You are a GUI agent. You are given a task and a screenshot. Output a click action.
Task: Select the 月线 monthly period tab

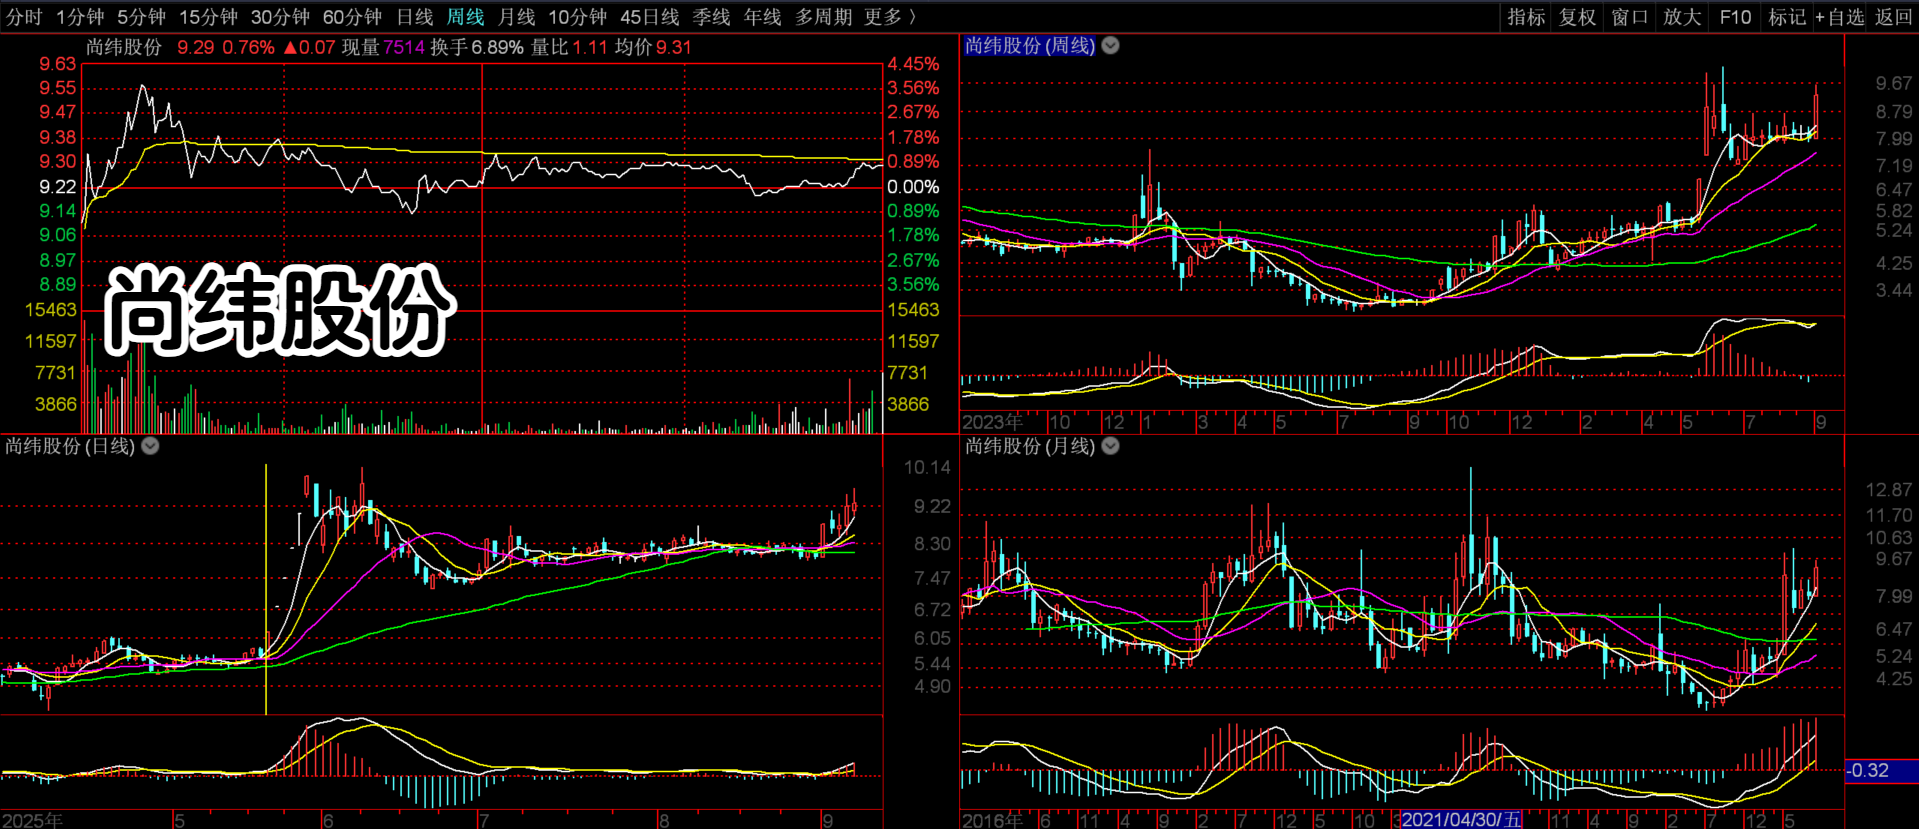coord(516,17)
